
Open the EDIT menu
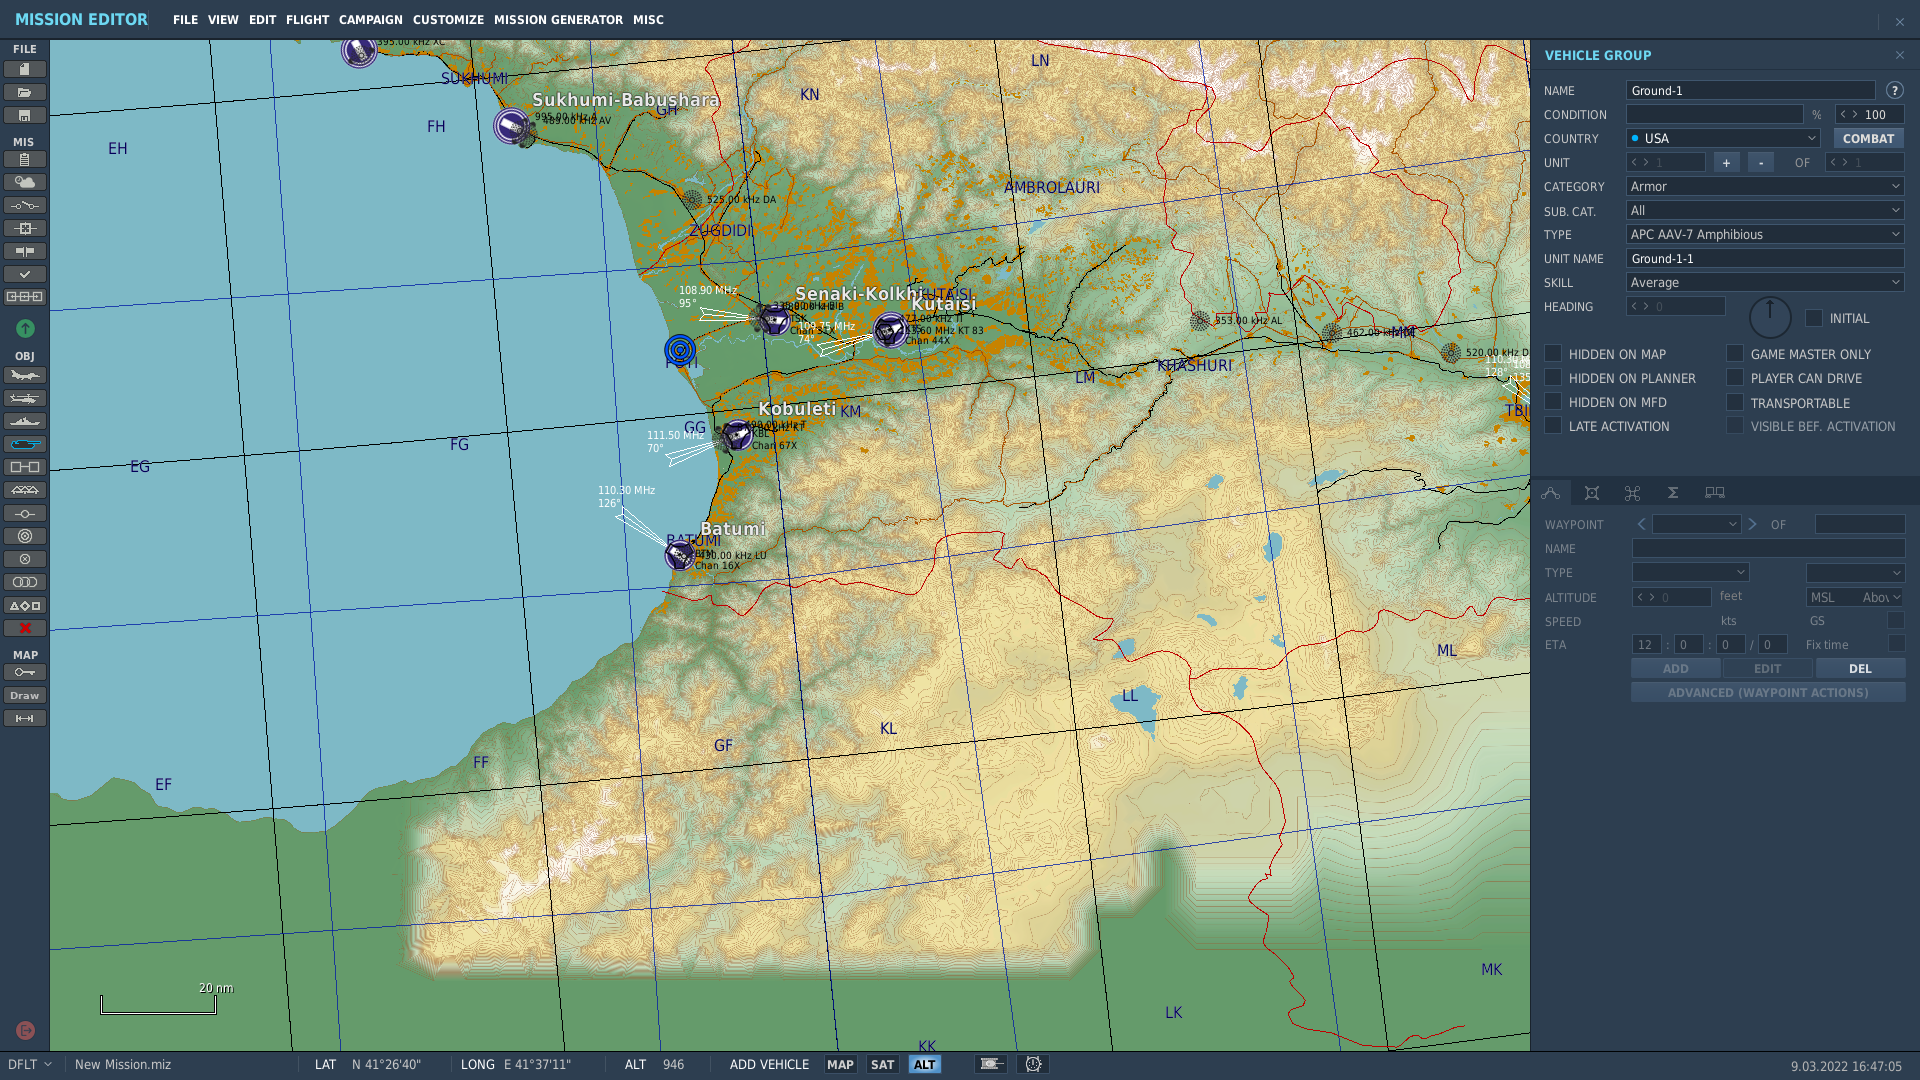pos(262,20)
